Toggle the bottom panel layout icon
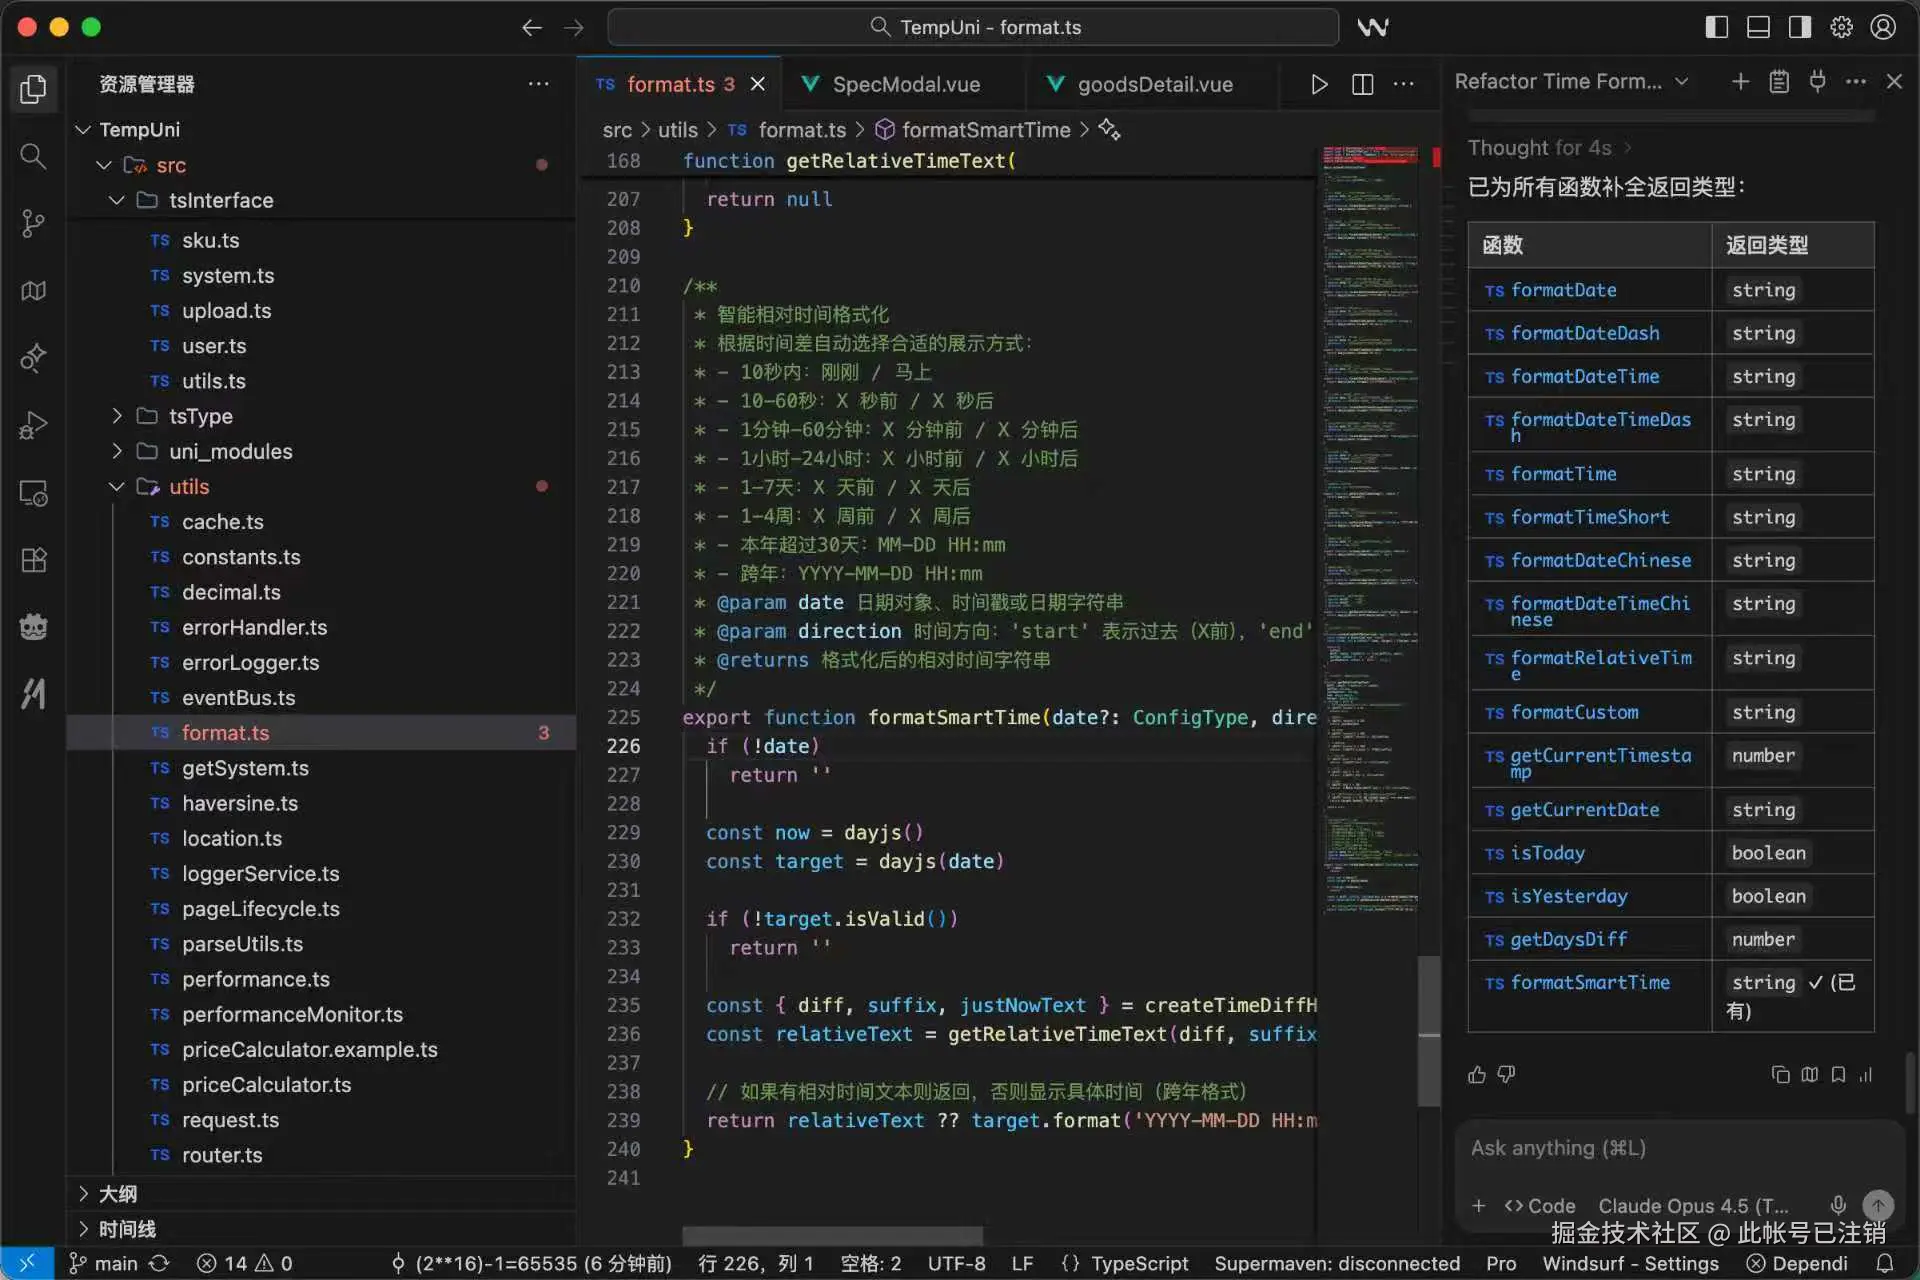 click(1758, 27)
